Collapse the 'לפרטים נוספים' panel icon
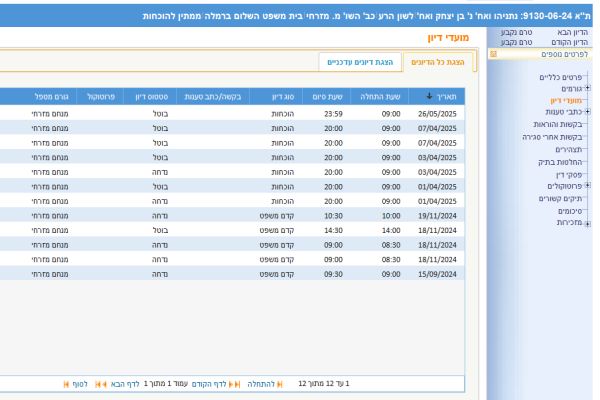The height and width of the screenshot is (400, 600). click(494, 54)
